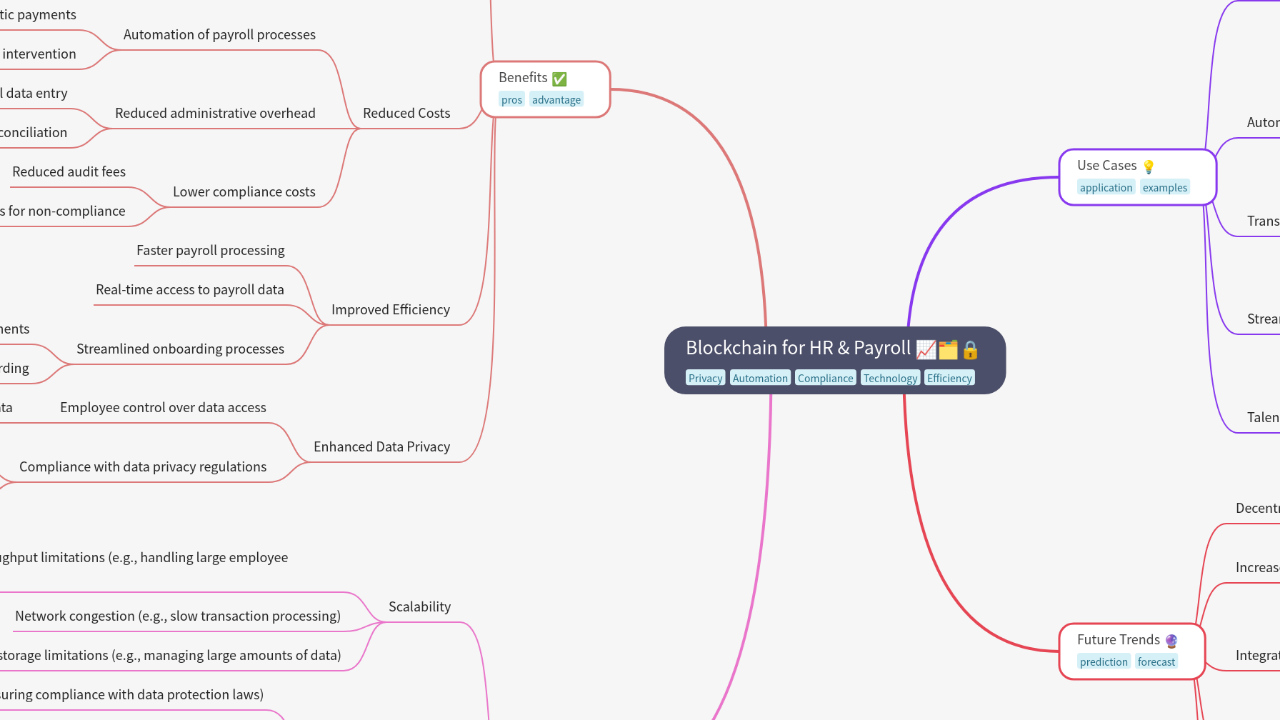Screen dimensions: 1280x720
Task: Select Reduced administrative overhead node
Action: coord(215,113)
